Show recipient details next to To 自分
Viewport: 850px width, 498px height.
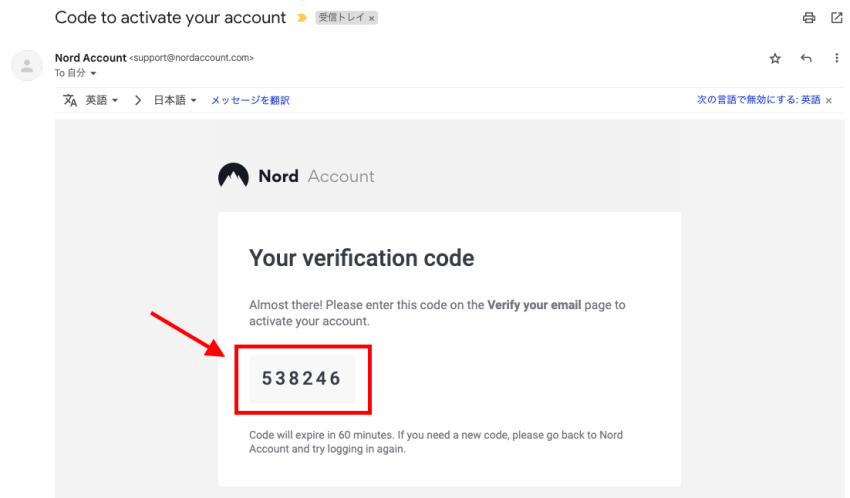pos(93,73)
